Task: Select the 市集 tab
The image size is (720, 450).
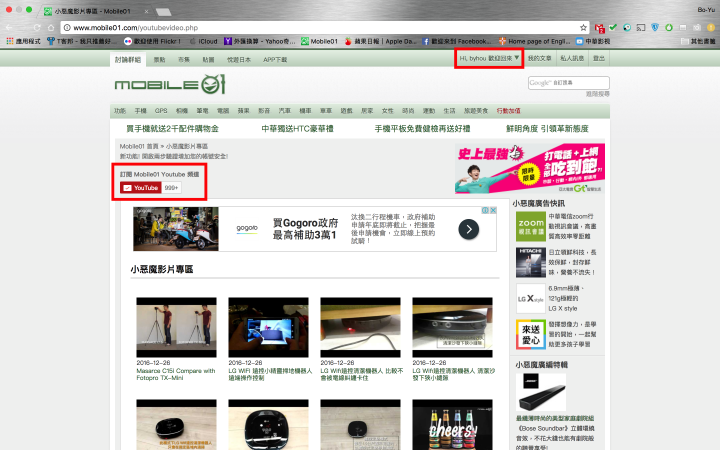Action: [x=184, y=60]
